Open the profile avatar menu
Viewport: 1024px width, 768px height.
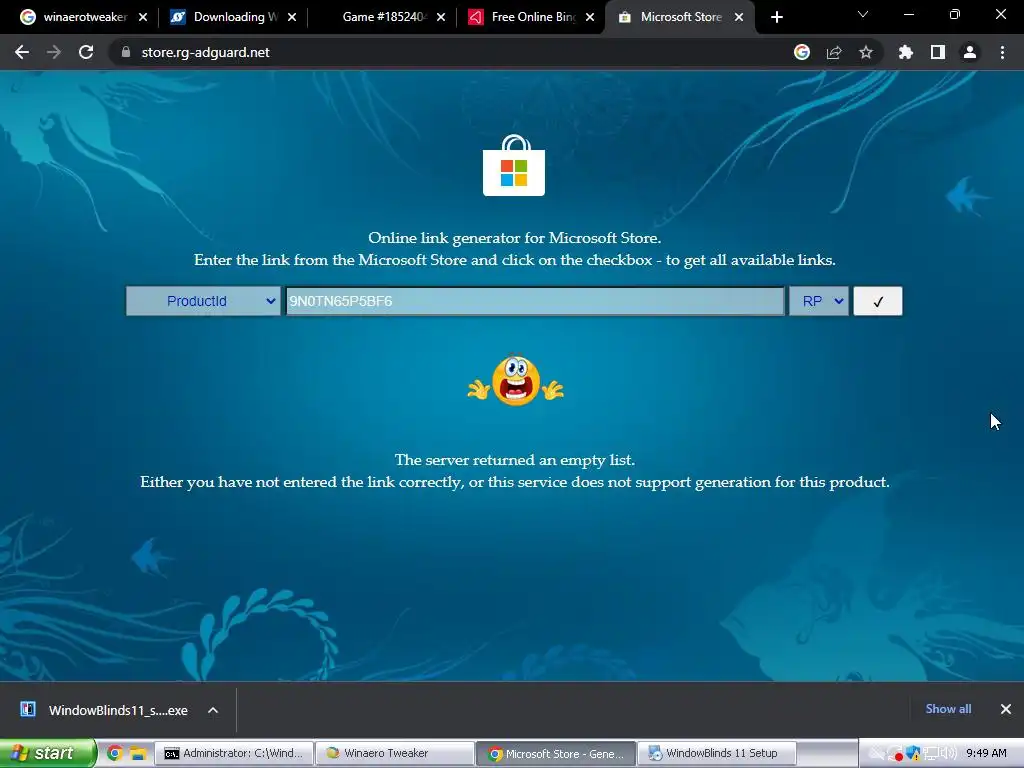[x=970, y=52]
